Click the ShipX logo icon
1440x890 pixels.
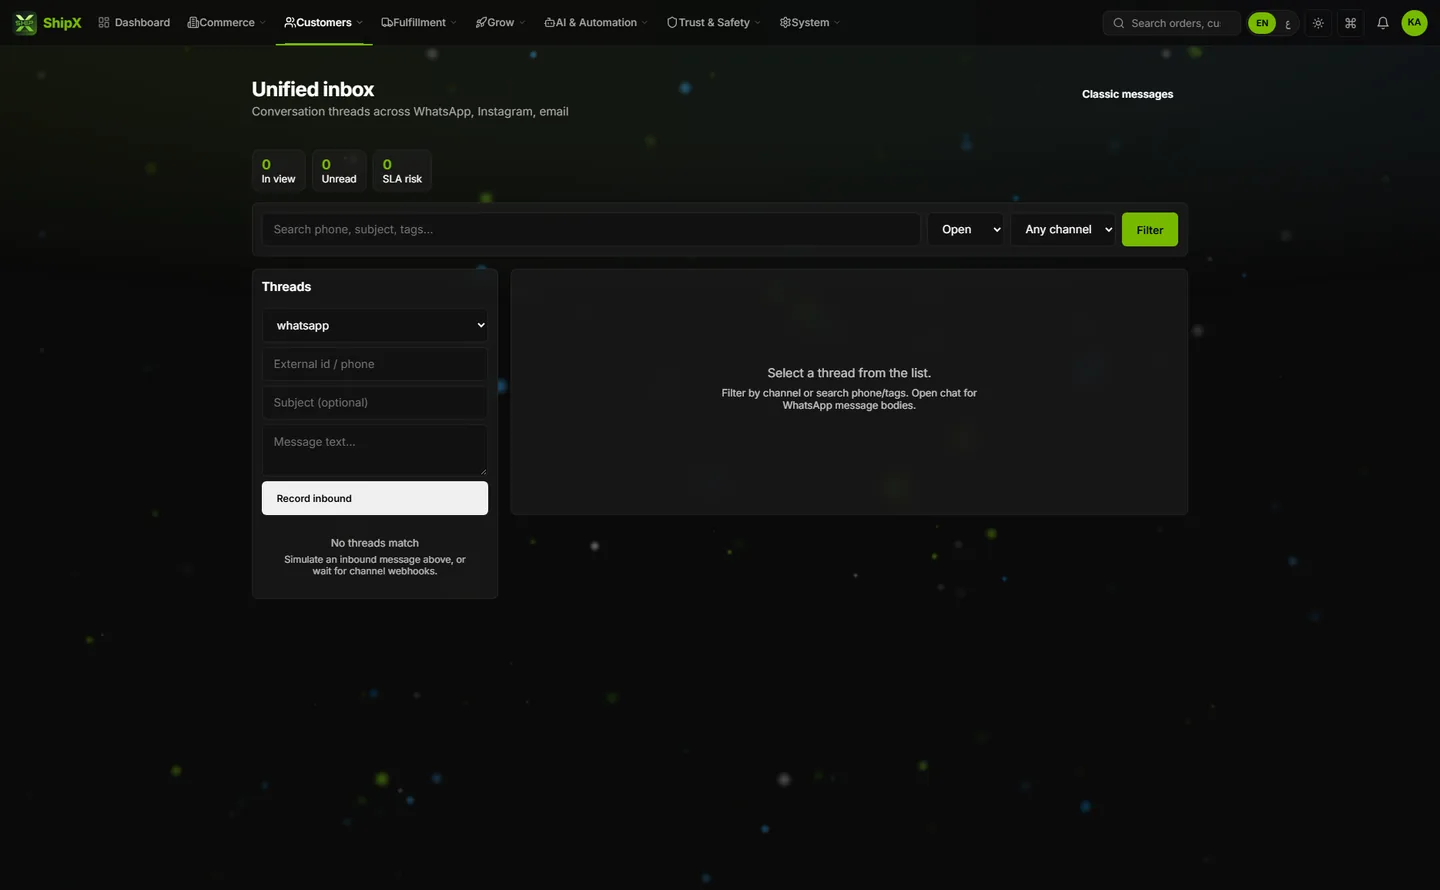[25, 23]
